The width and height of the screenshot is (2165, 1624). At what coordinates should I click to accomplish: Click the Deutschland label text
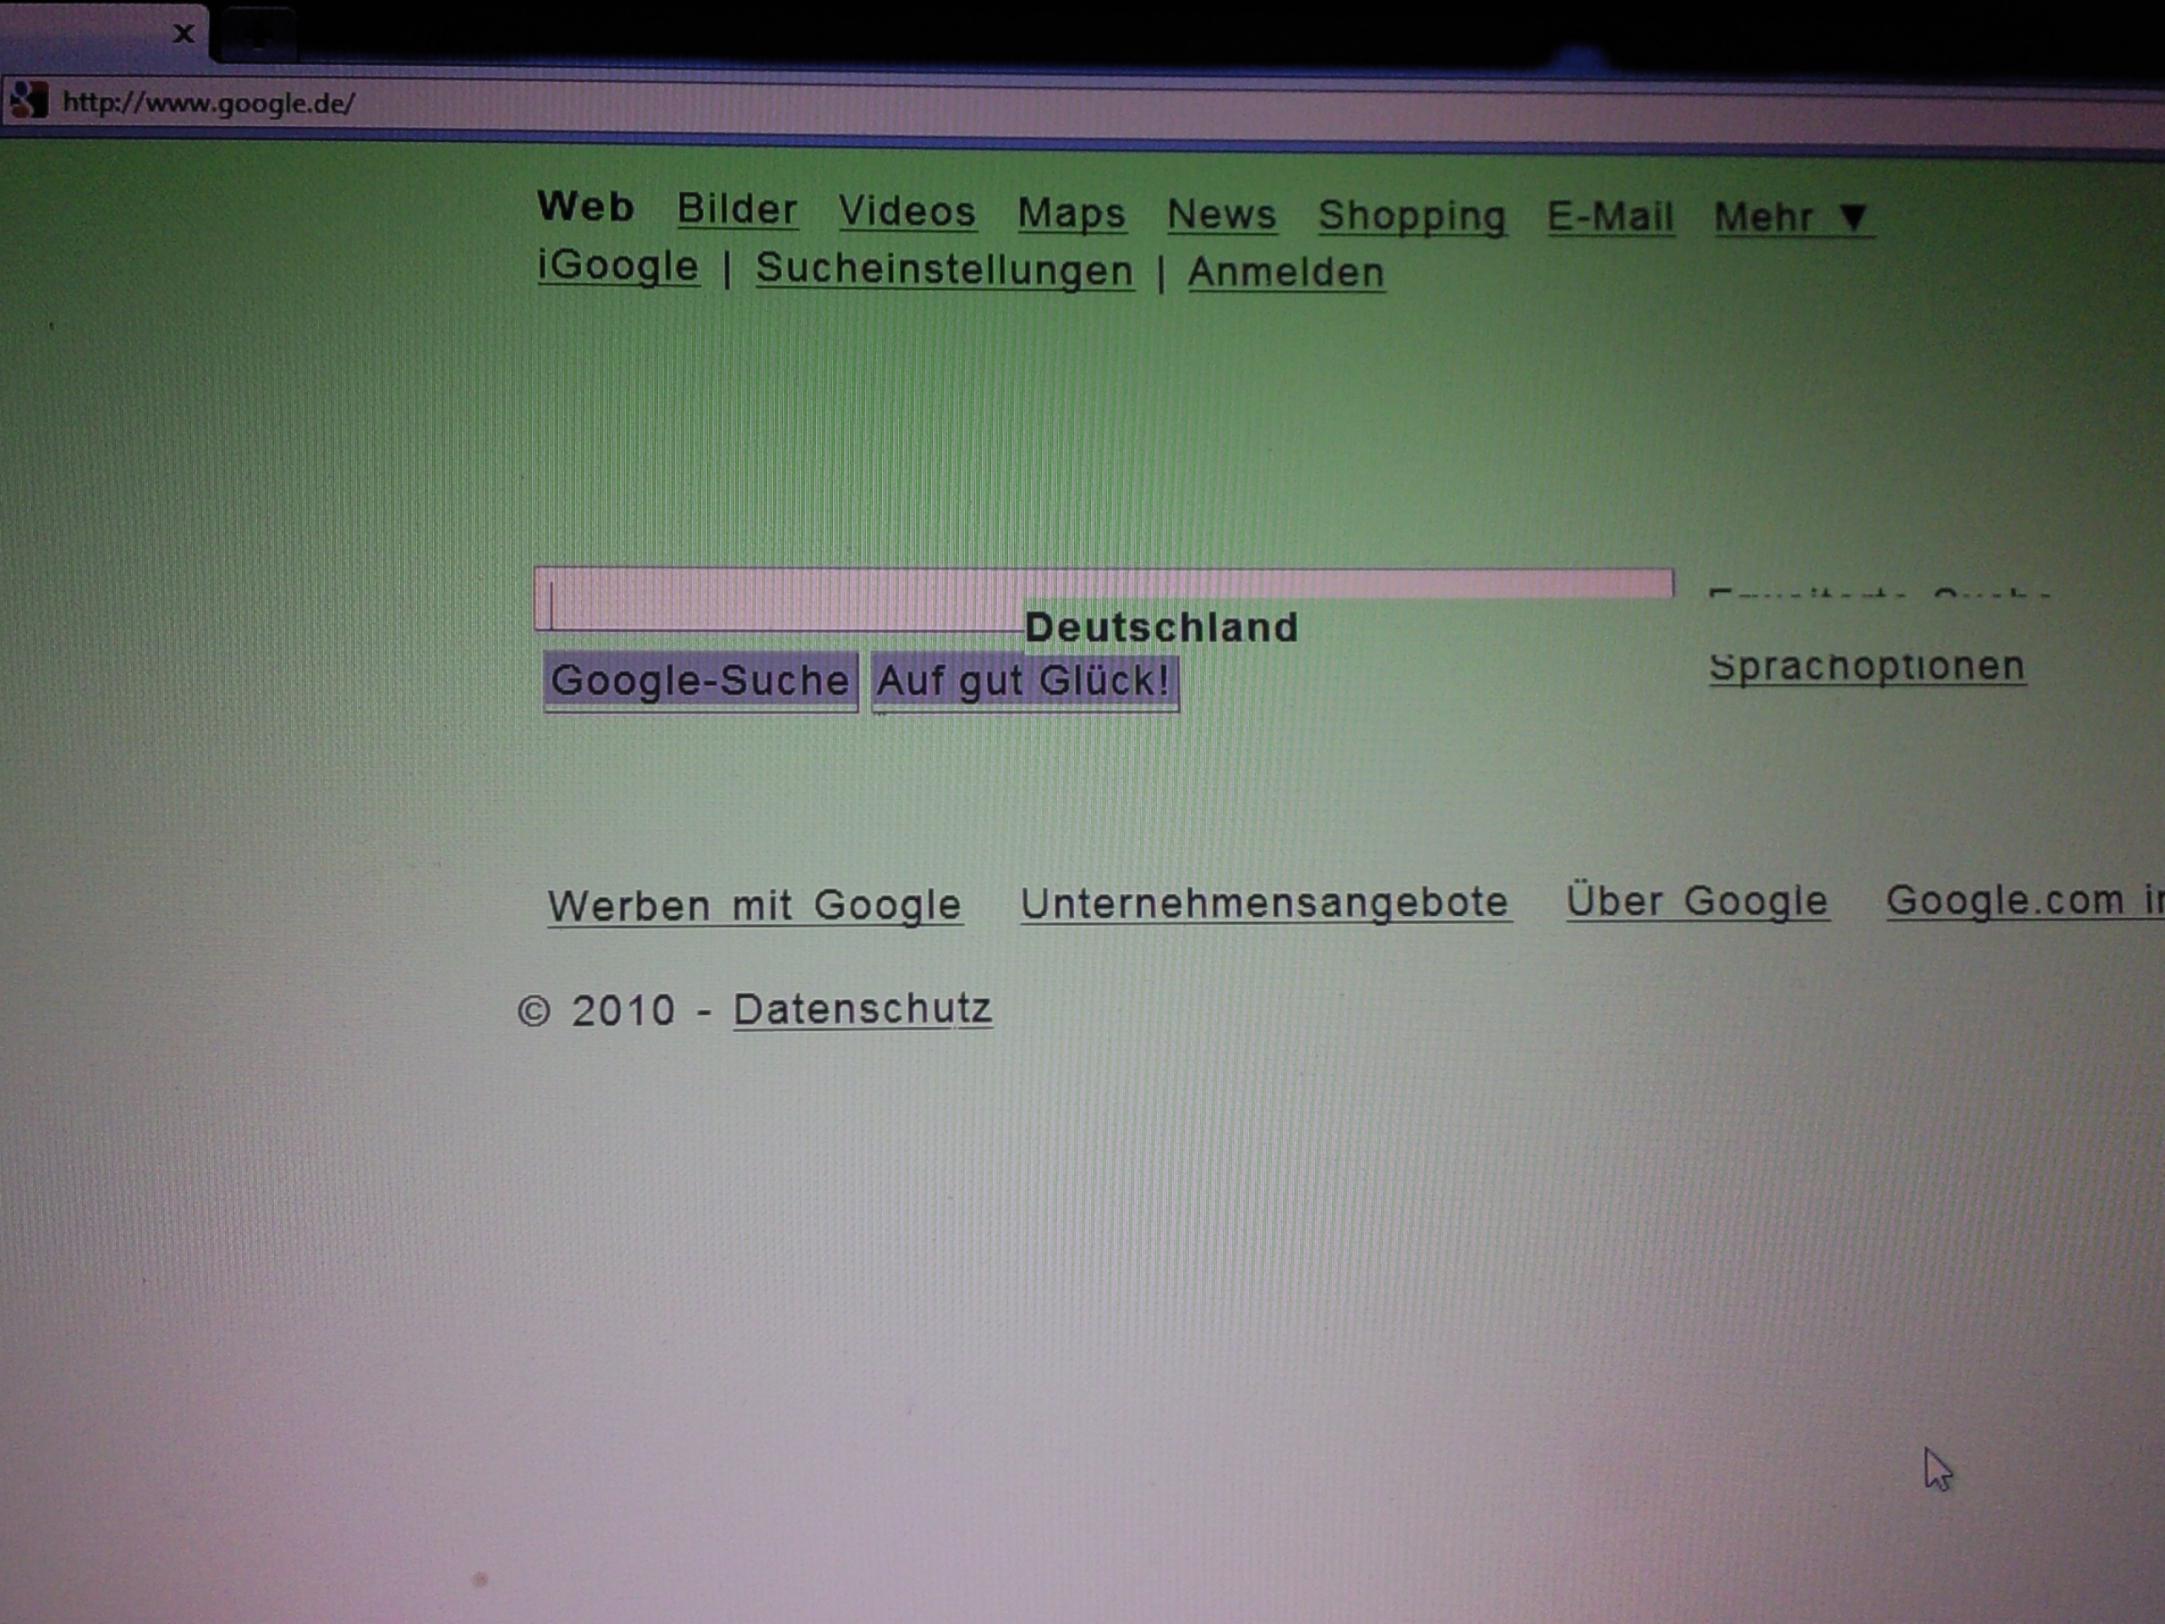(1161, 628)
